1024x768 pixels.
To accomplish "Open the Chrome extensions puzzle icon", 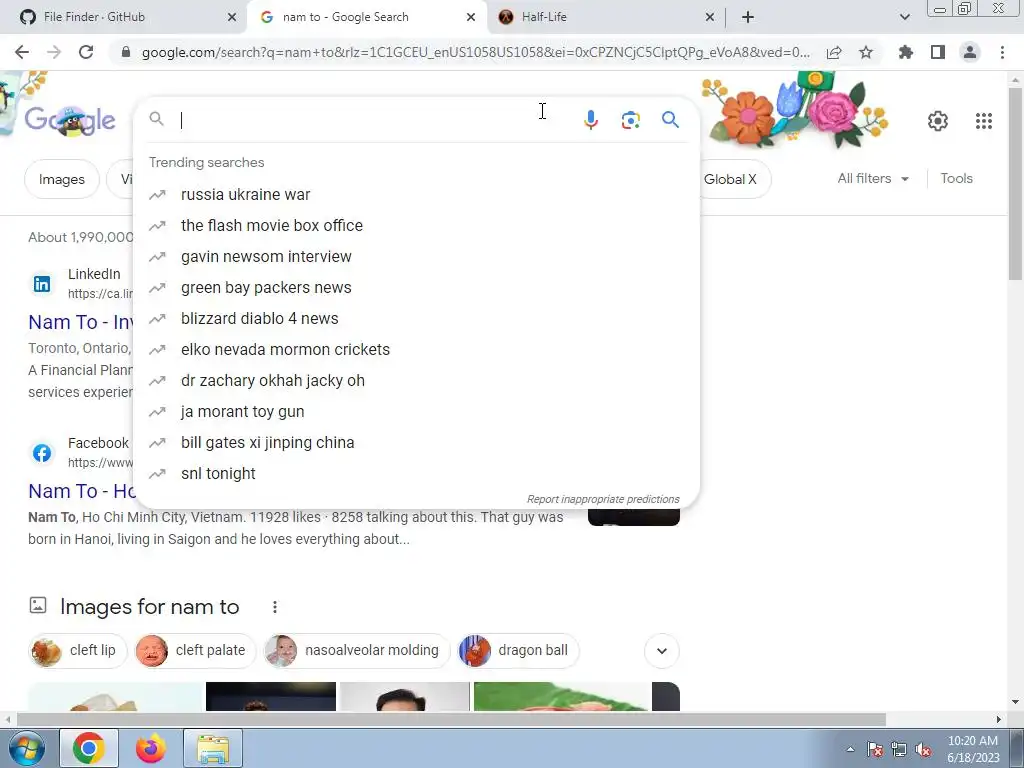I will [x=906, y=52].
